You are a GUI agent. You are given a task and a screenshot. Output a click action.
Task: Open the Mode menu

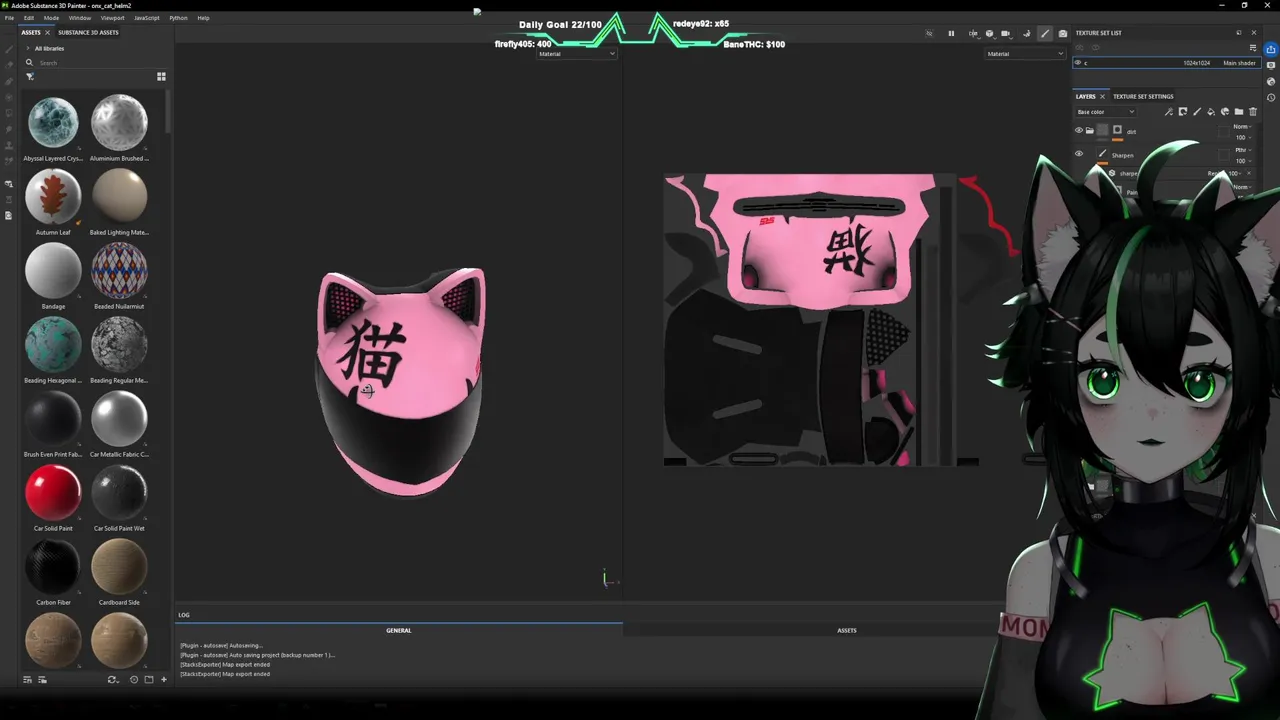51,18
